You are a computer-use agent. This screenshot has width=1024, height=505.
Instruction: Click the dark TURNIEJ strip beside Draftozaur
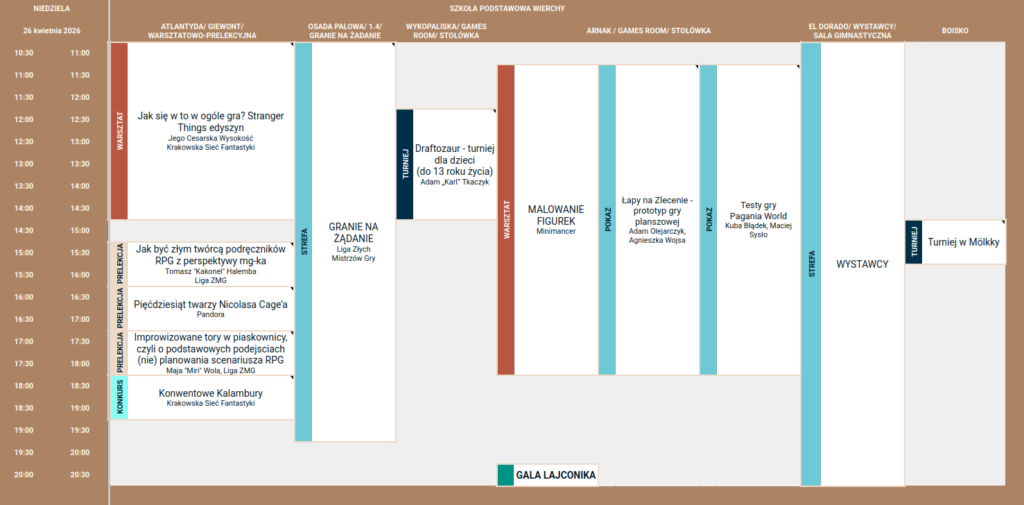pos(404,164)
